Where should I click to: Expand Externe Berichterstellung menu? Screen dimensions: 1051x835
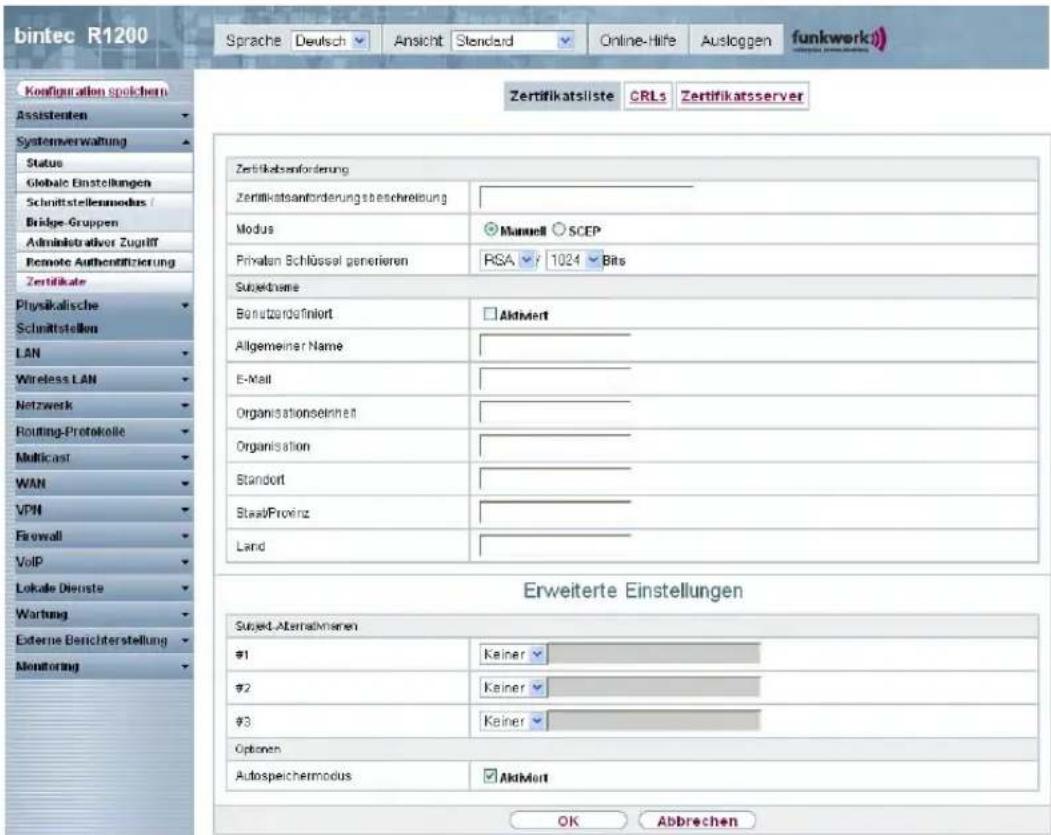(103, 641)
